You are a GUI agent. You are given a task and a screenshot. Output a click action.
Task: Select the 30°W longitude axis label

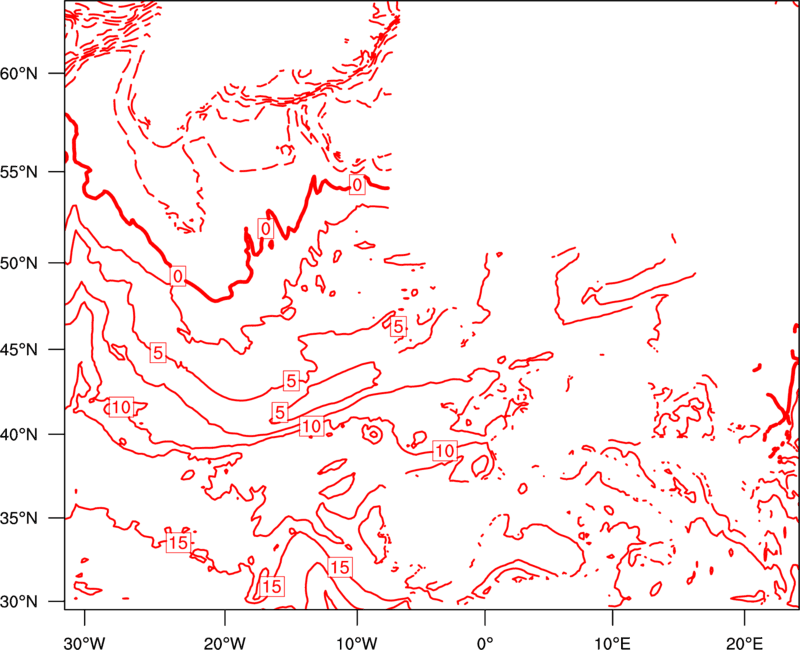(x=85, y=643)
